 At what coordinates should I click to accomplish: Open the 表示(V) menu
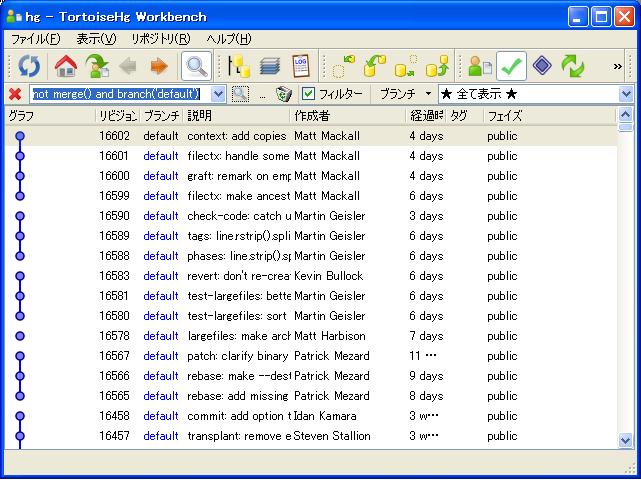click(96, 39)
